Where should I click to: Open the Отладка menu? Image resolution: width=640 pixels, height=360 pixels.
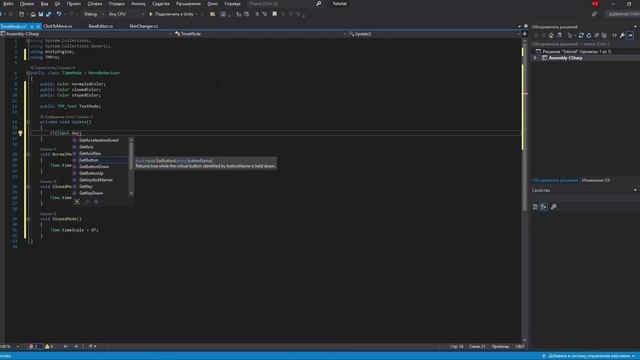click(x=116, y=4)
